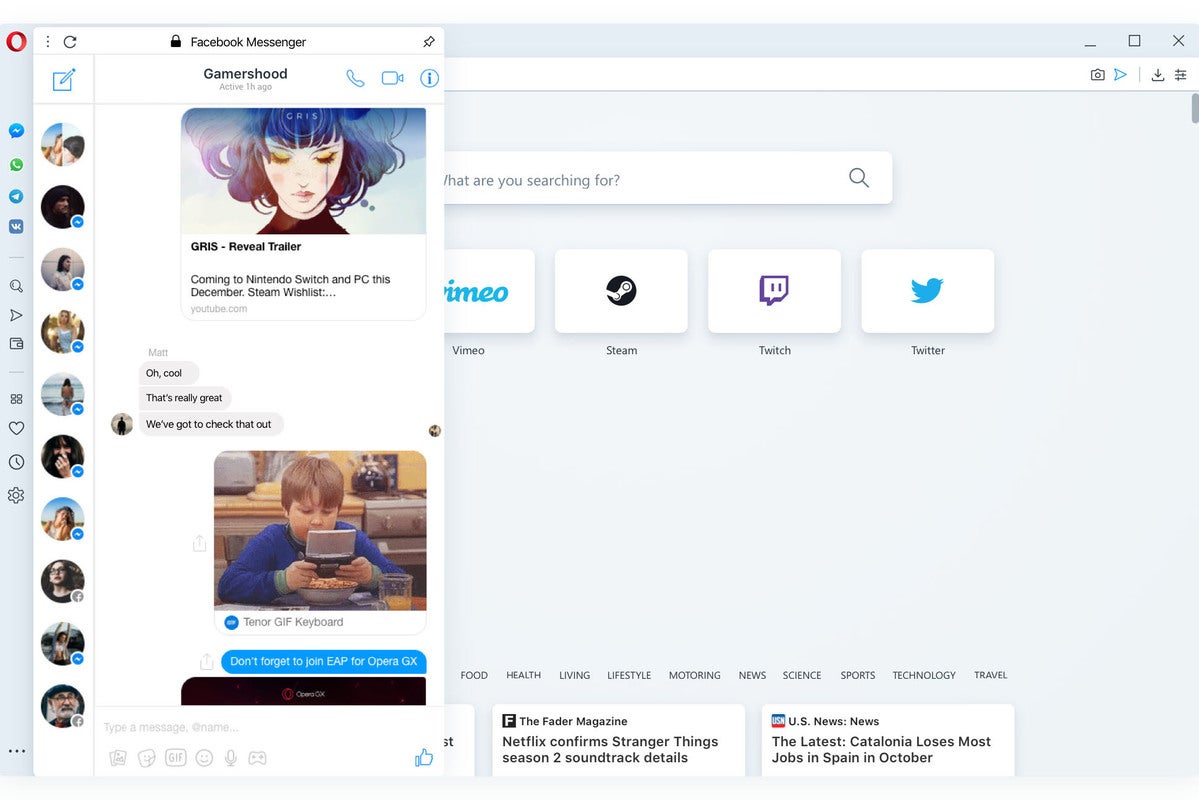Start a video call with Gamershood
1199x800 pixels.
[x=392, y=78]
